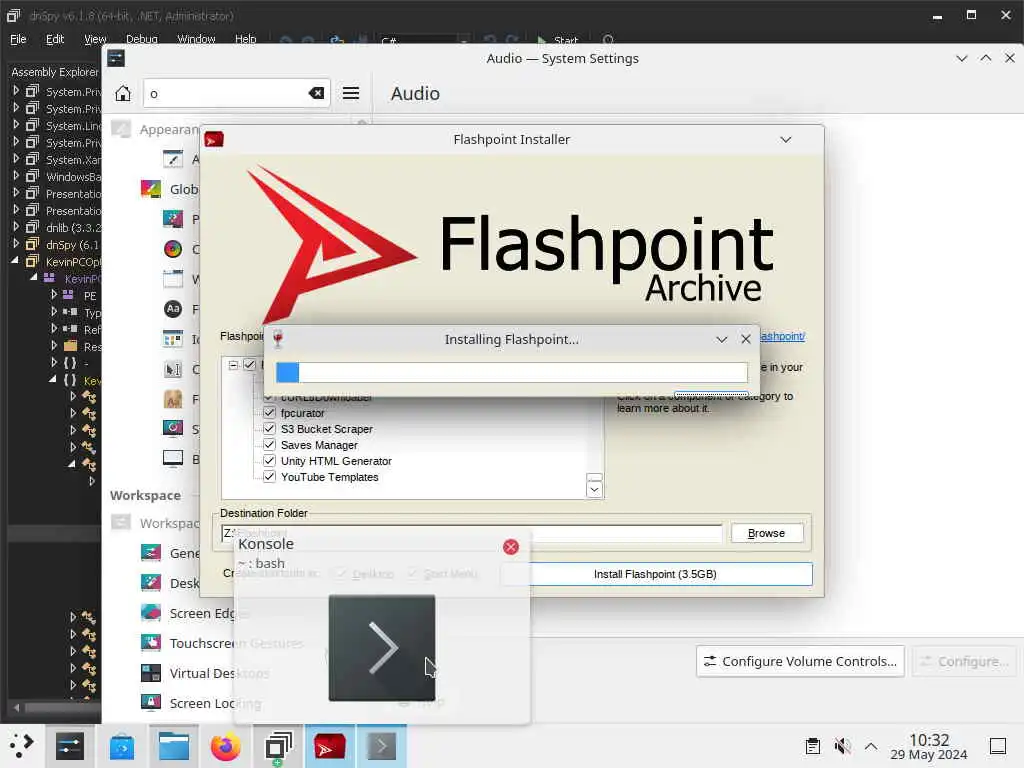Screen dimensions: 1024x768
Task: Open KDE application launcher
Action: tap(22, 745)
